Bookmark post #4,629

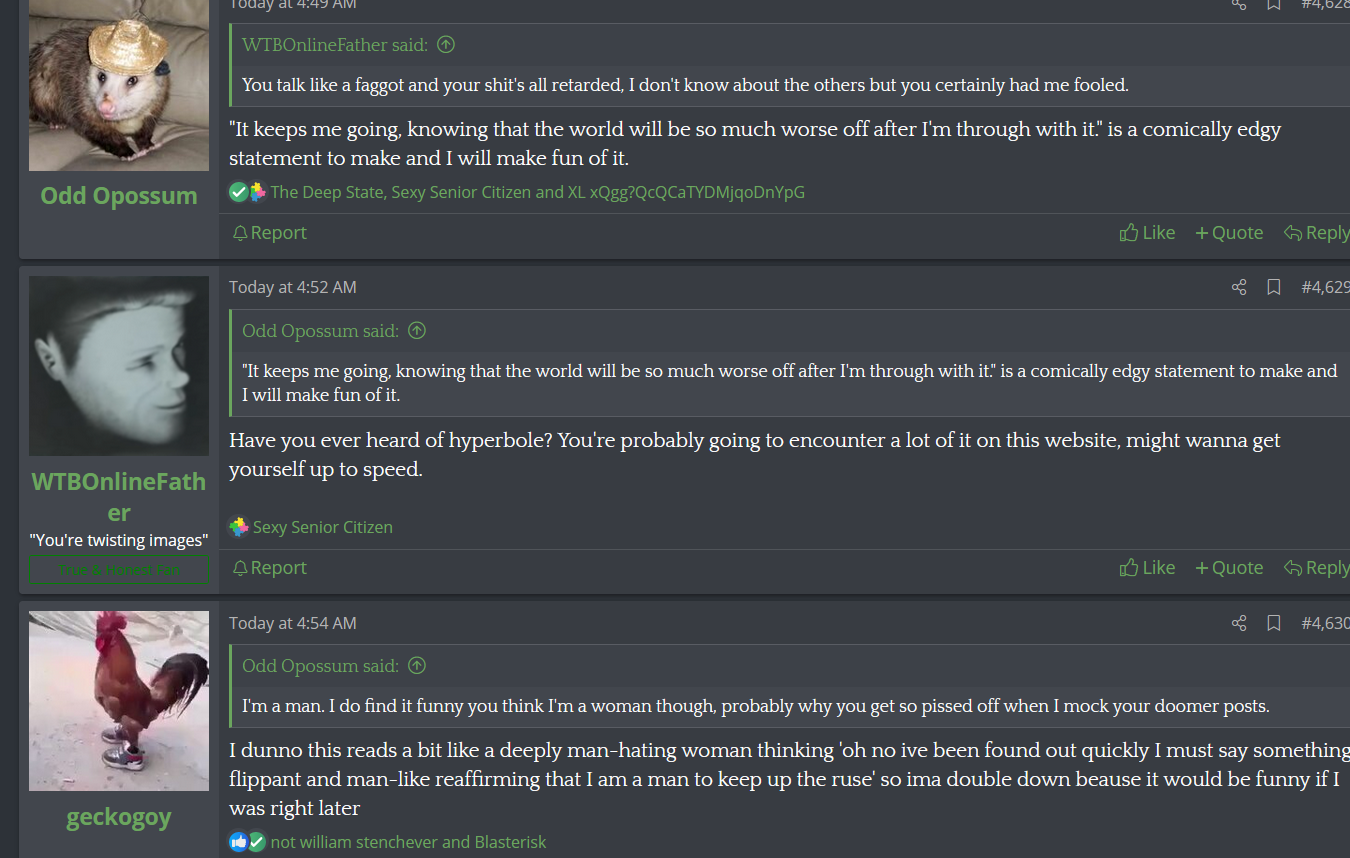(x=1274, y=287)
